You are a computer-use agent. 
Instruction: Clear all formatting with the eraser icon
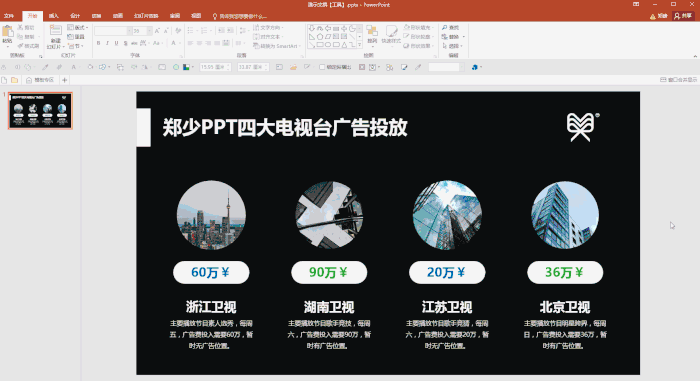coord(178,31)
